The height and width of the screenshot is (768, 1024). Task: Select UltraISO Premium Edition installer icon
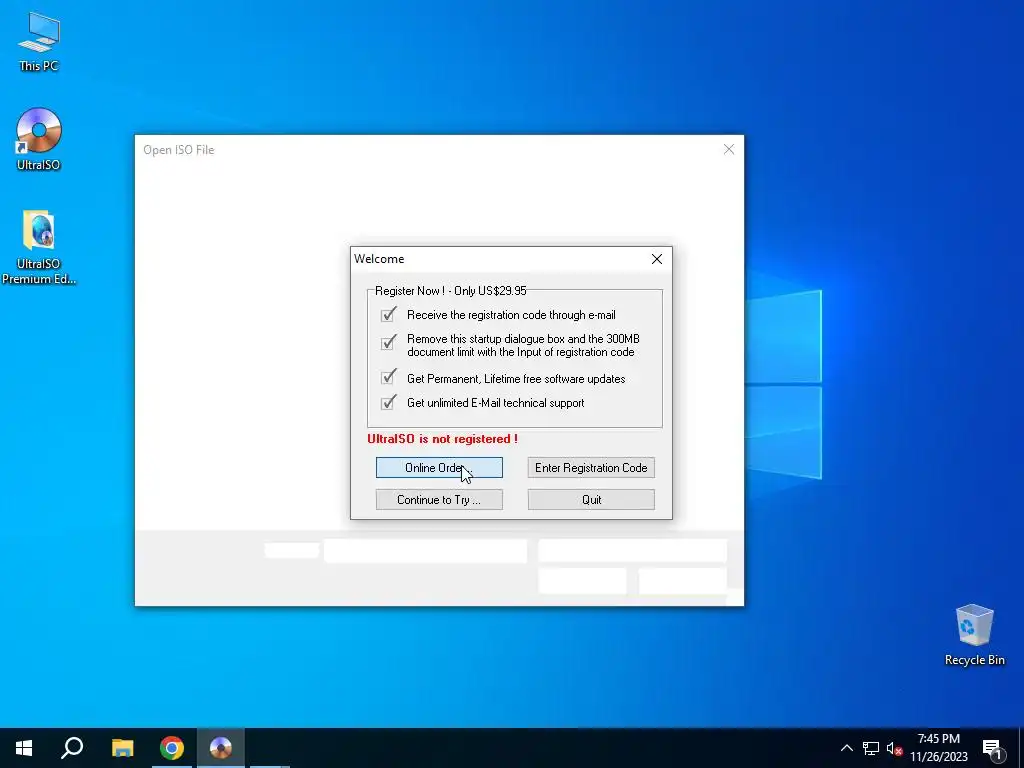tap(39, 246)
